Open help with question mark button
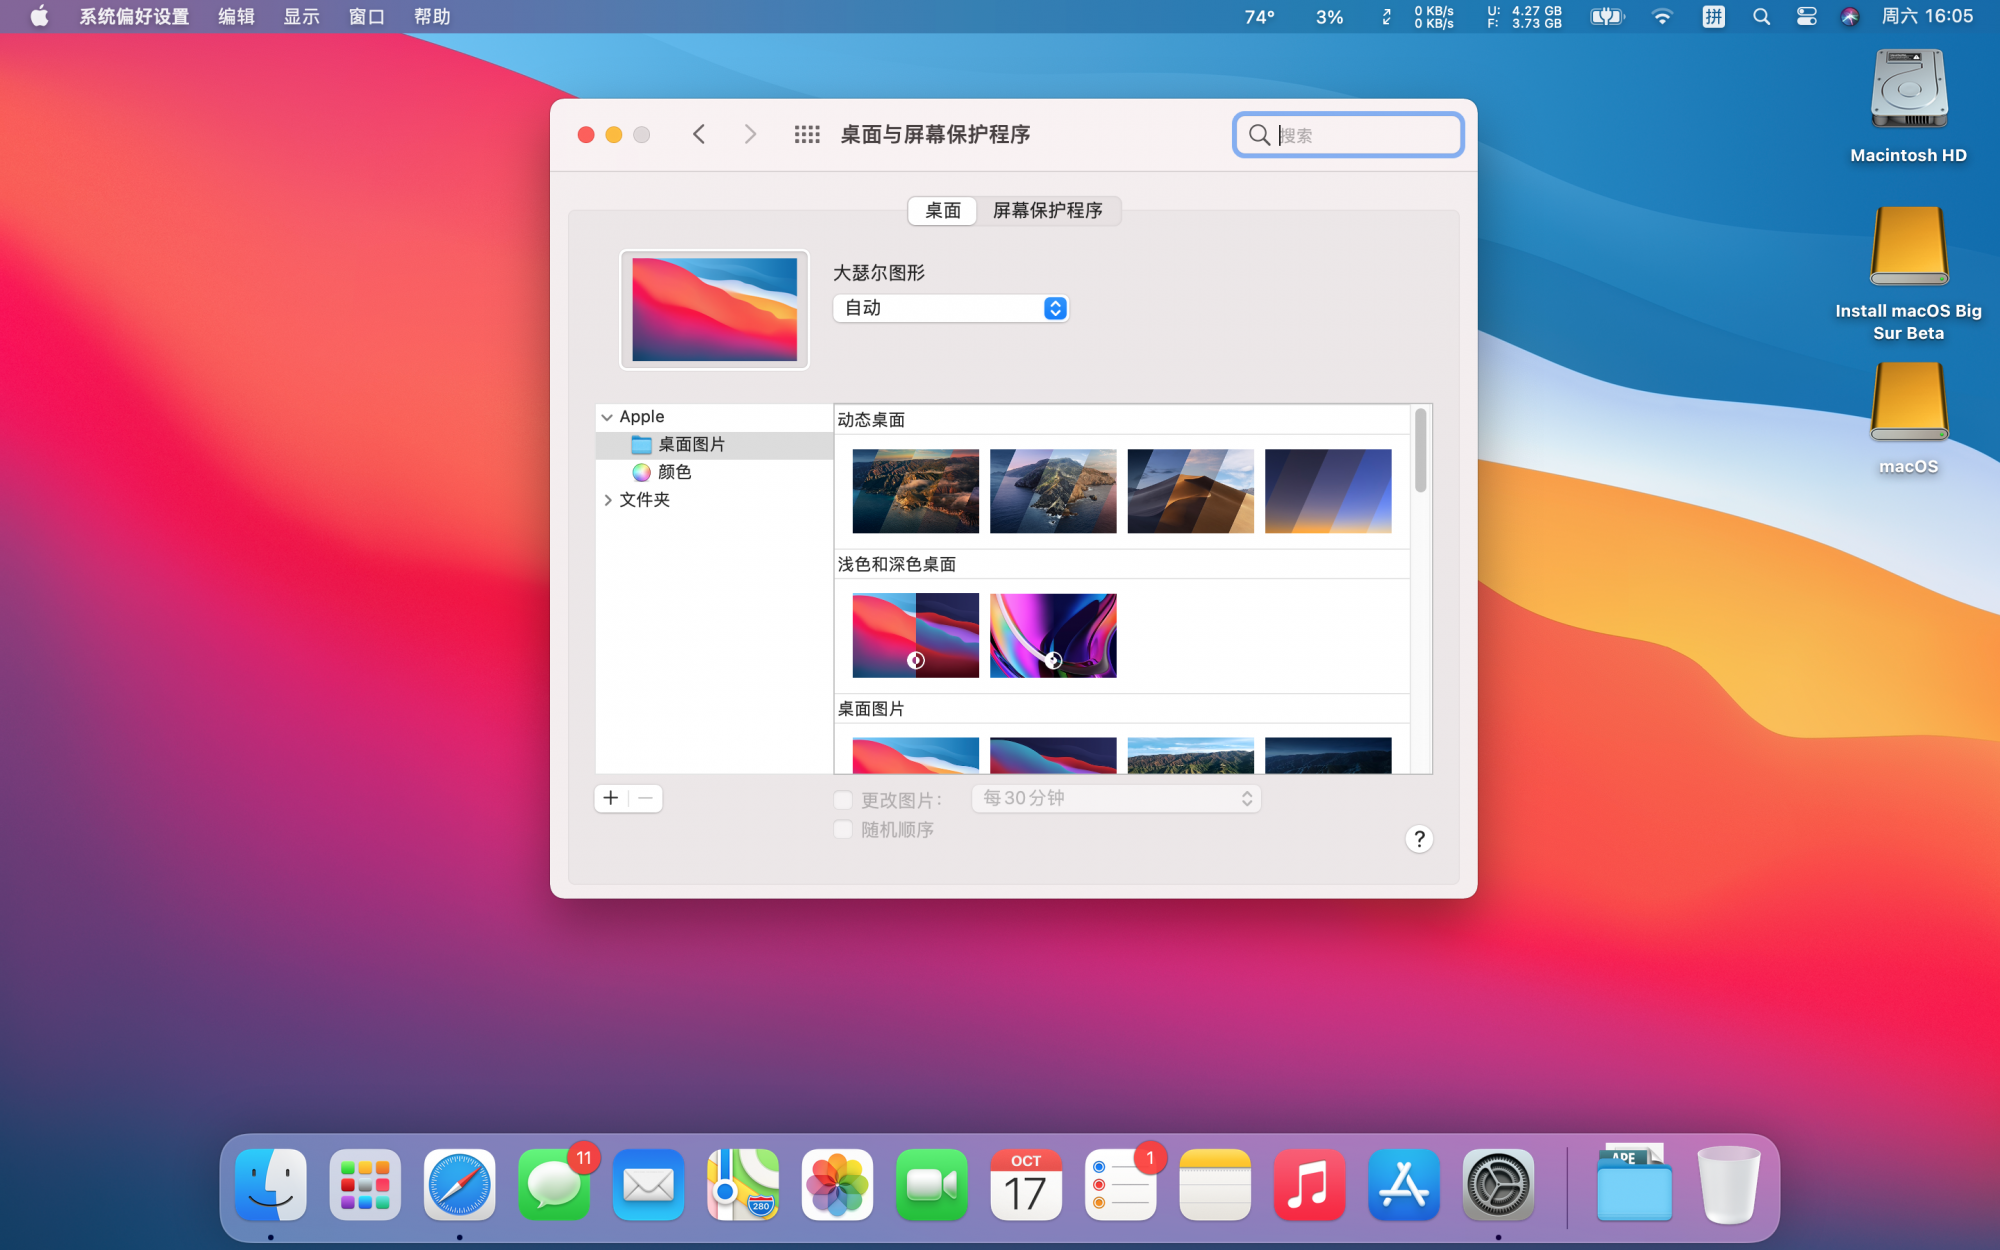Viewport: 2000px width, 1250px height. click(x=1419, y=839)
